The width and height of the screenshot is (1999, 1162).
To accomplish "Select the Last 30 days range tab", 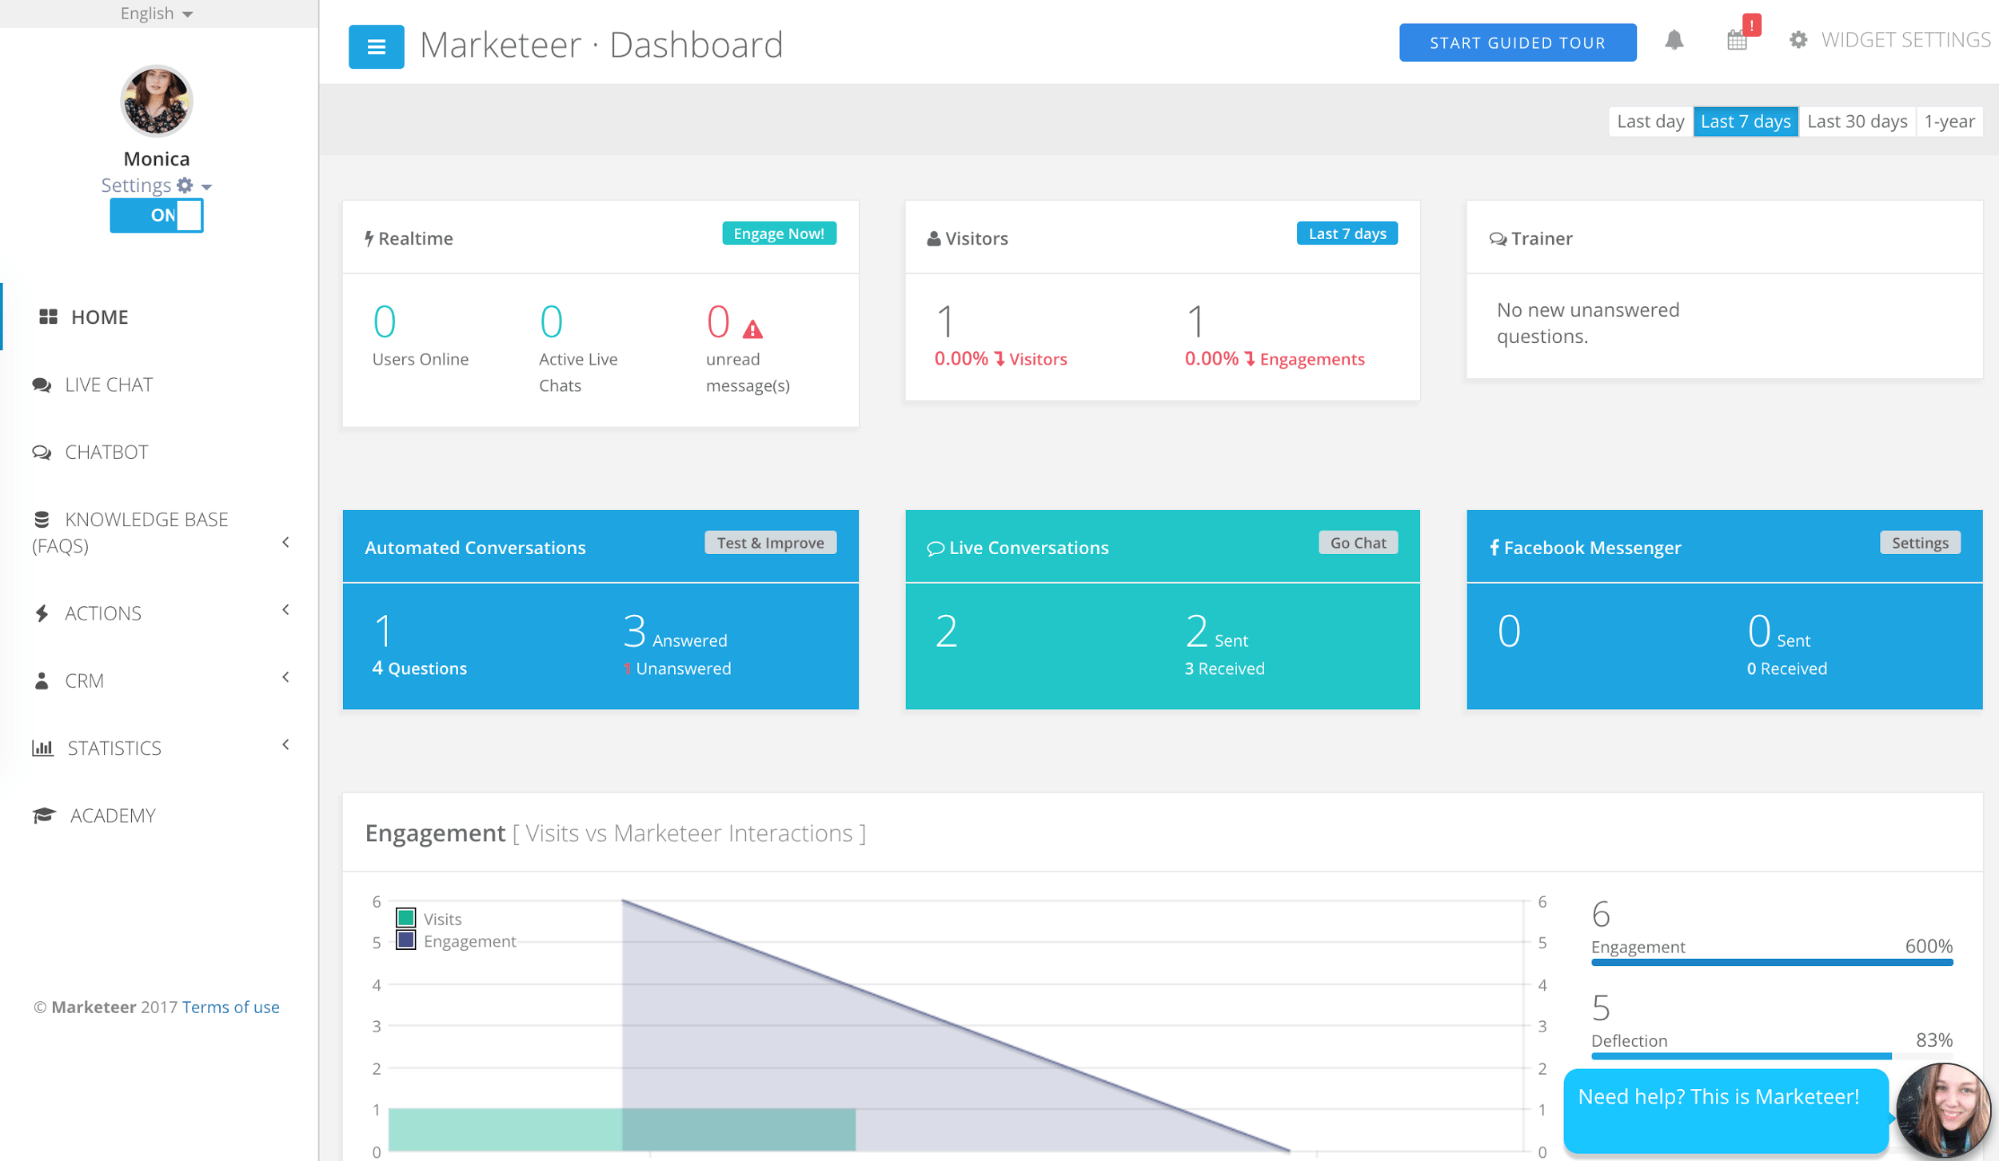I will pos(1857,121).
